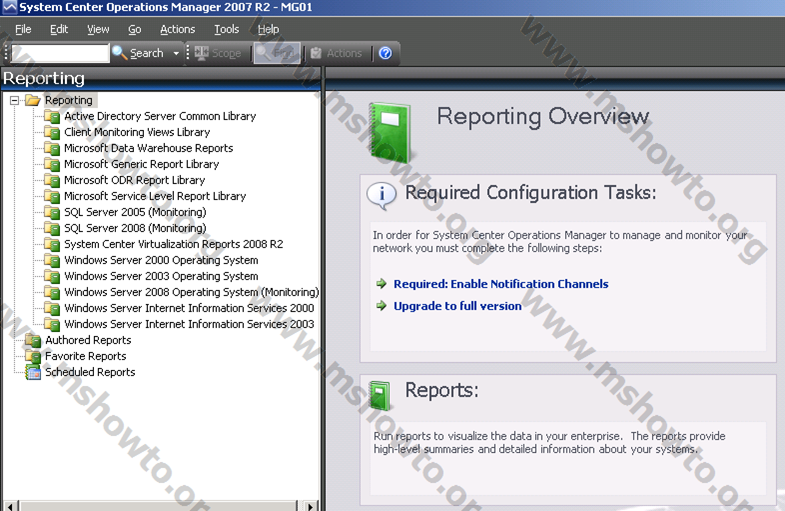Click the Search button label in toolbar
The image size is (785, 511).
pos(147,53)
